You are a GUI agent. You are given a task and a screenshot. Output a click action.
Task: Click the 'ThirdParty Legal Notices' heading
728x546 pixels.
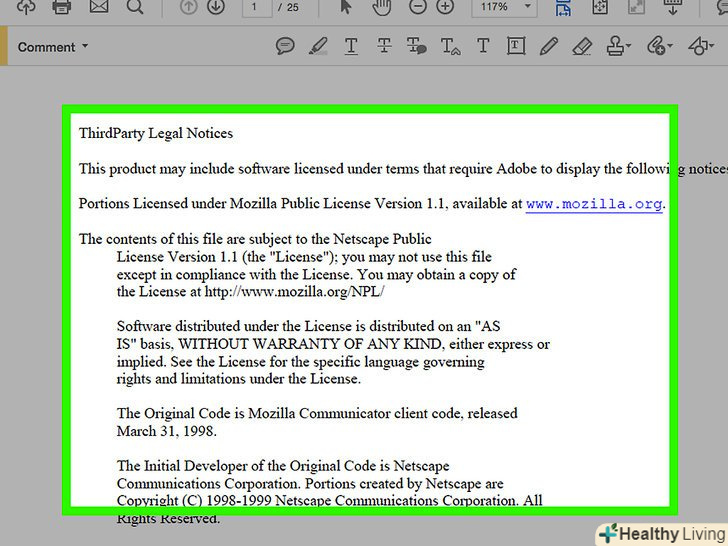coord(156,134)
